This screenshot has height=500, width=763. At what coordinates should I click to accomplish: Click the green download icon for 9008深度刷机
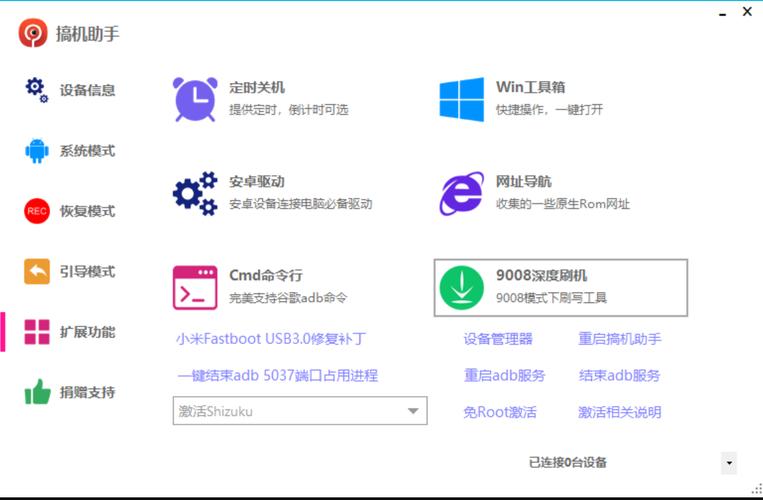(x=461, y=287)
